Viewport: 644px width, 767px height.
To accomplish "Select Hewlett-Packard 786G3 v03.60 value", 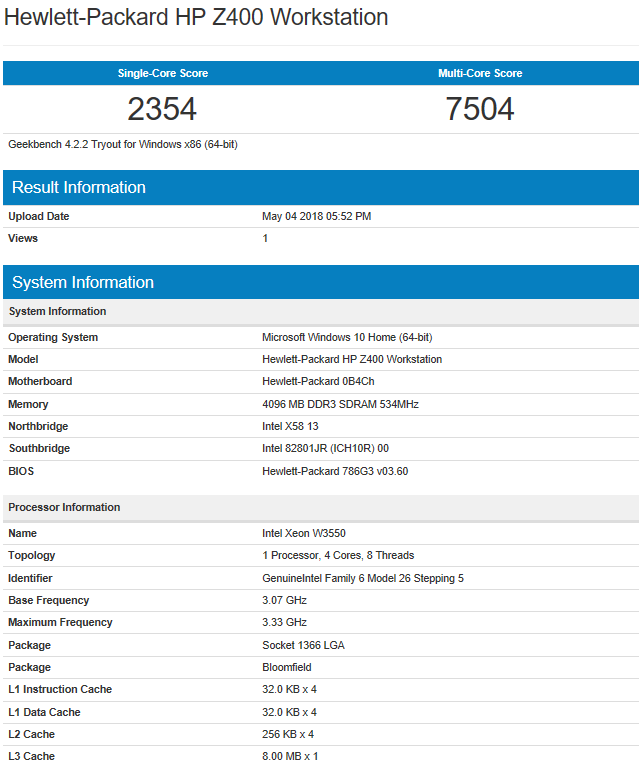I will [335, 472].
